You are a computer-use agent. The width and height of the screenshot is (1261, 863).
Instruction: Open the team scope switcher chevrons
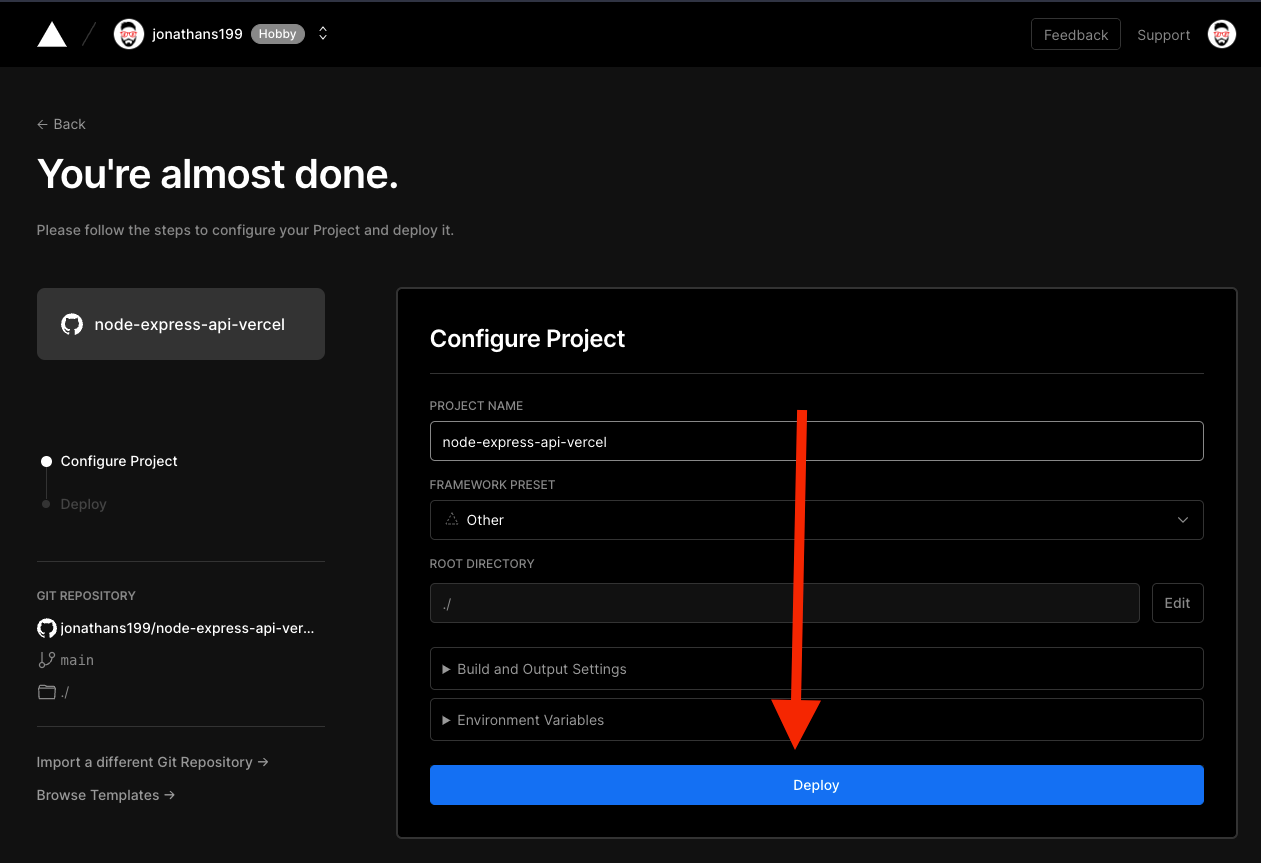coord(323,34)
